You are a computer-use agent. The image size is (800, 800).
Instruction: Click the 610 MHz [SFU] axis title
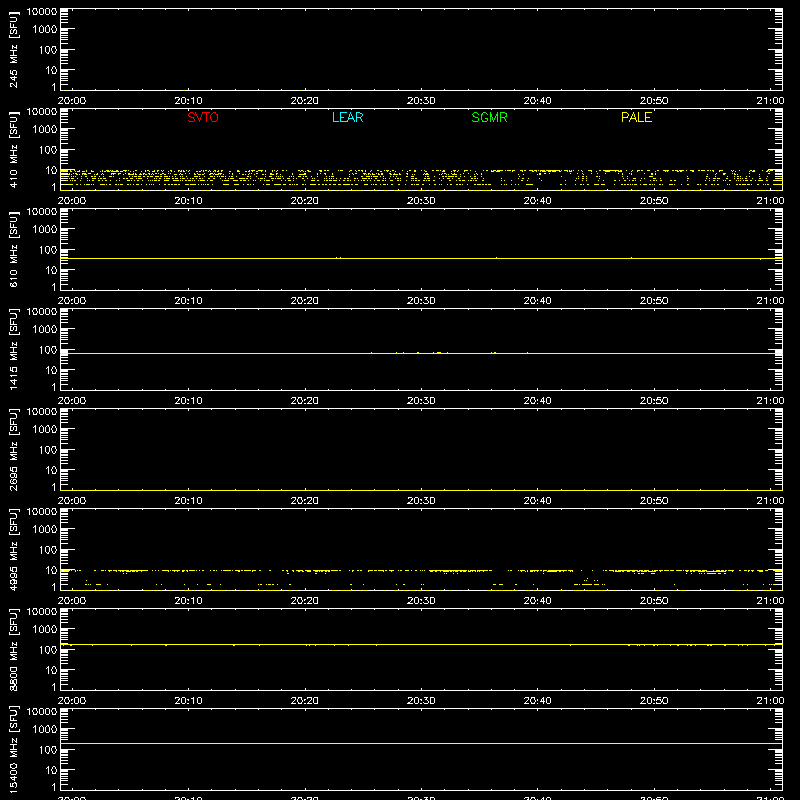(13, 250)
